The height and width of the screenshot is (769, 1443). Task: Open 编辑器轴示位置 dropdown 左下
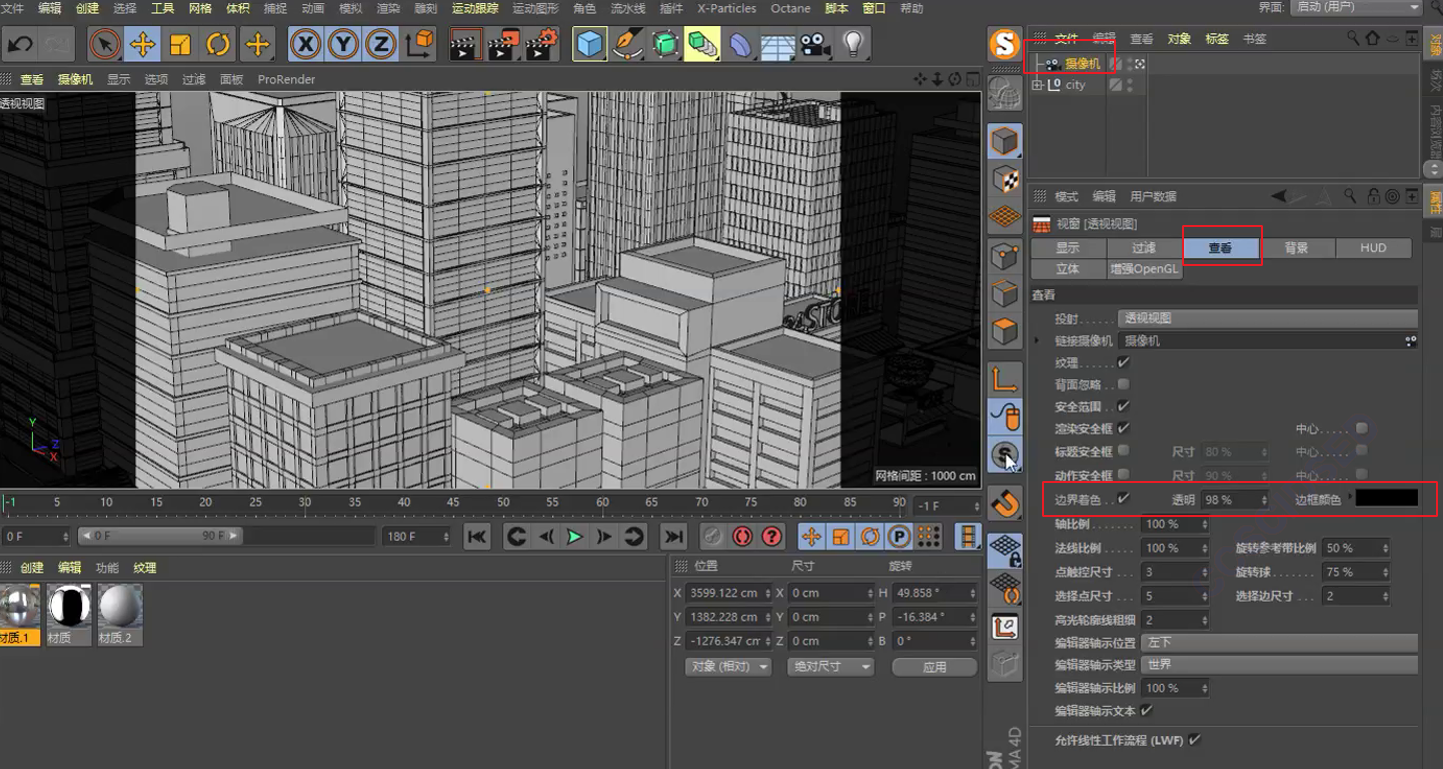coord(1281,642)
